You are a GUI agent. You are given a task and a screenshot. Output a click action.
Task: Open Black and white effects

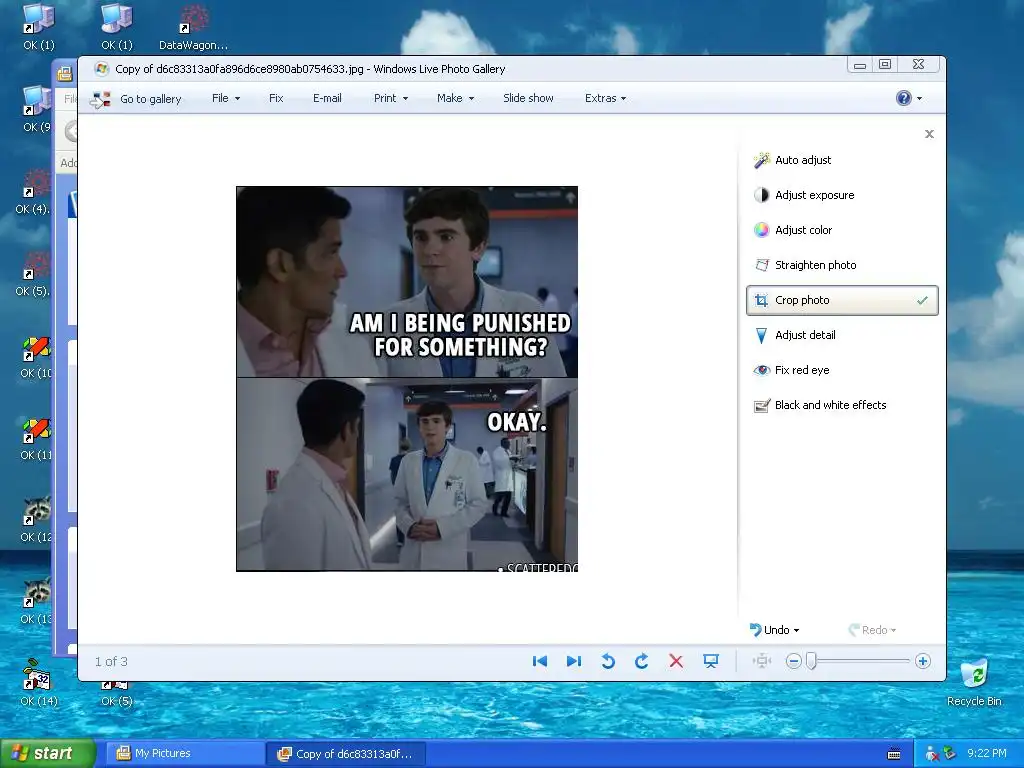click(820, 405)
